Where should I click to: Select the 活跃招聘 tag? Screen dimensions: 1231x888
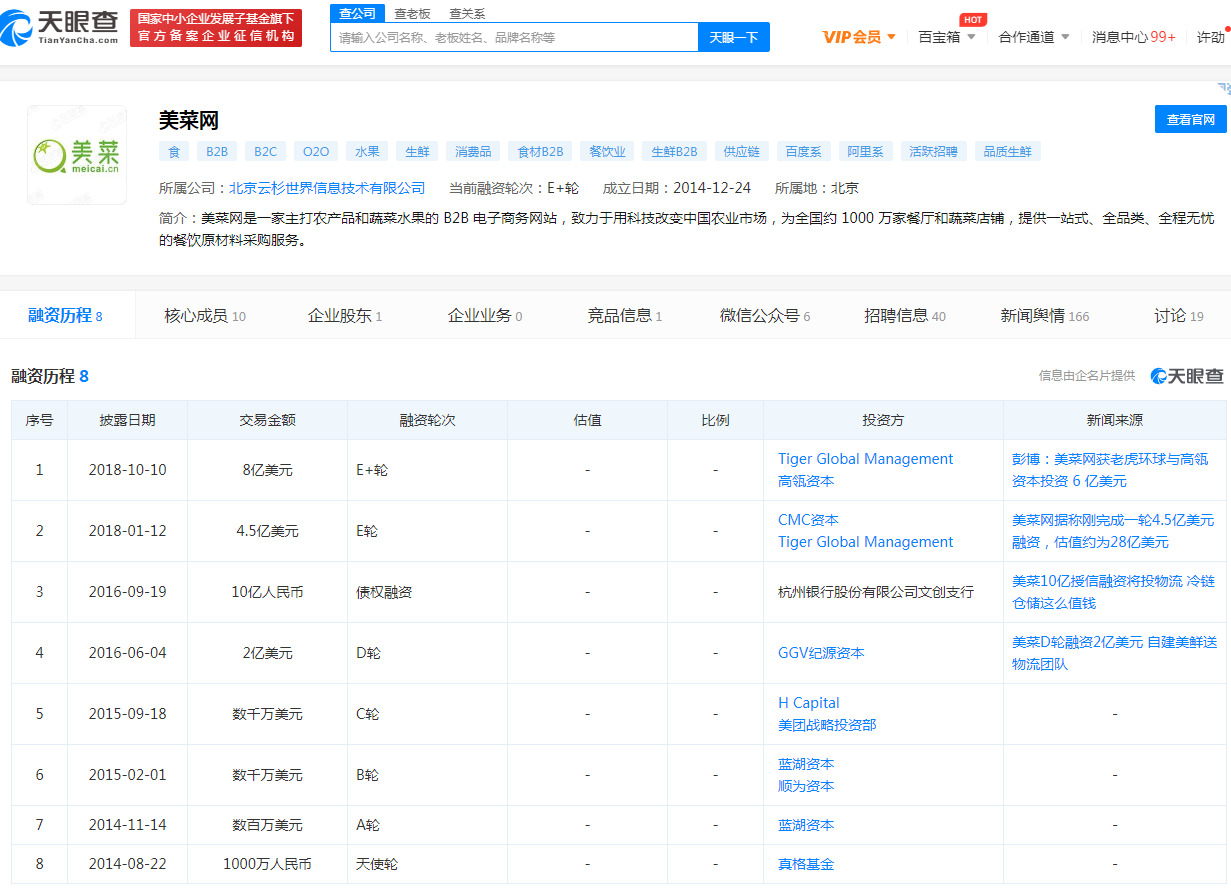[933, 152]
